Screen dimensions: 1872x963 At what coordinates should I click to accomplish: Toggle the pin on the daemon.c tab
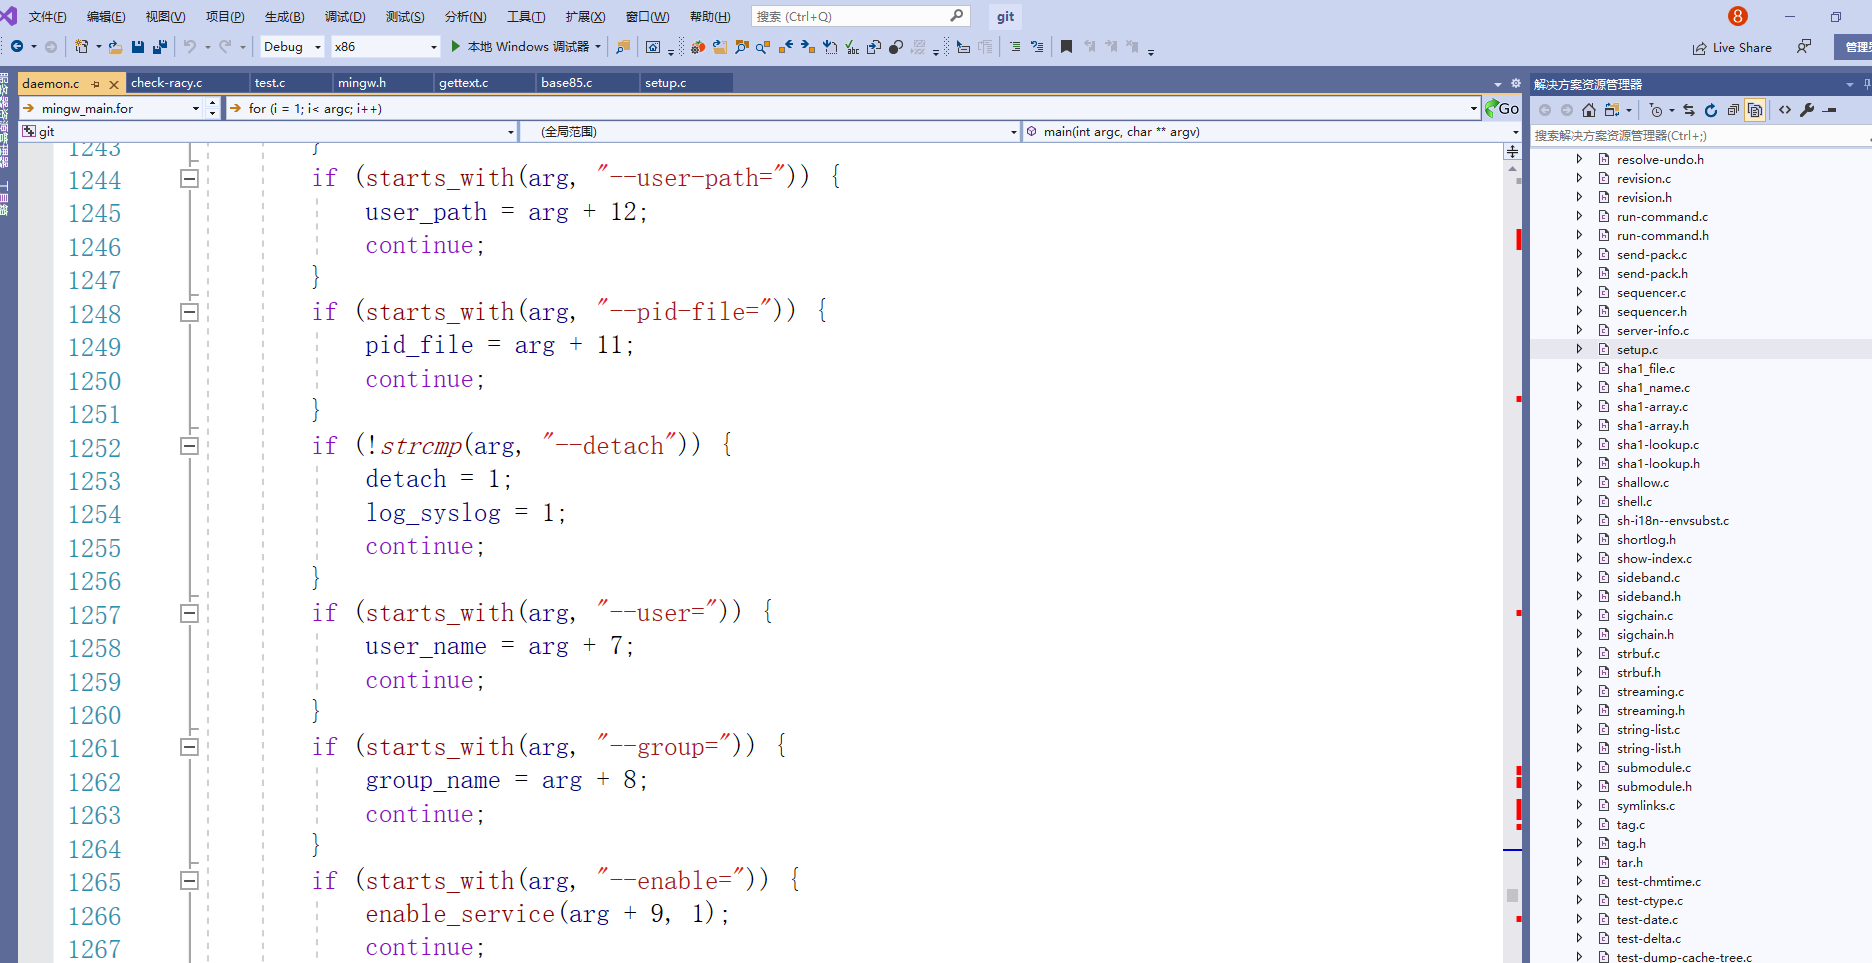point(96,84)
